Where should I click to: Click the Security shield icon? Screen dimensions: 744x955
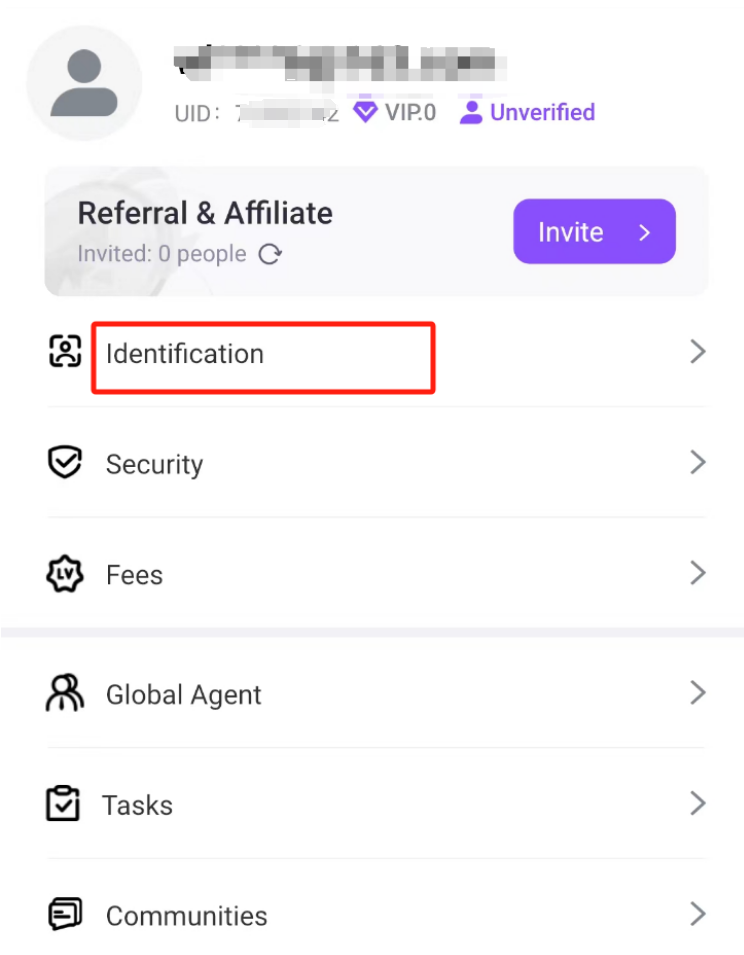(x=65, y=463)
